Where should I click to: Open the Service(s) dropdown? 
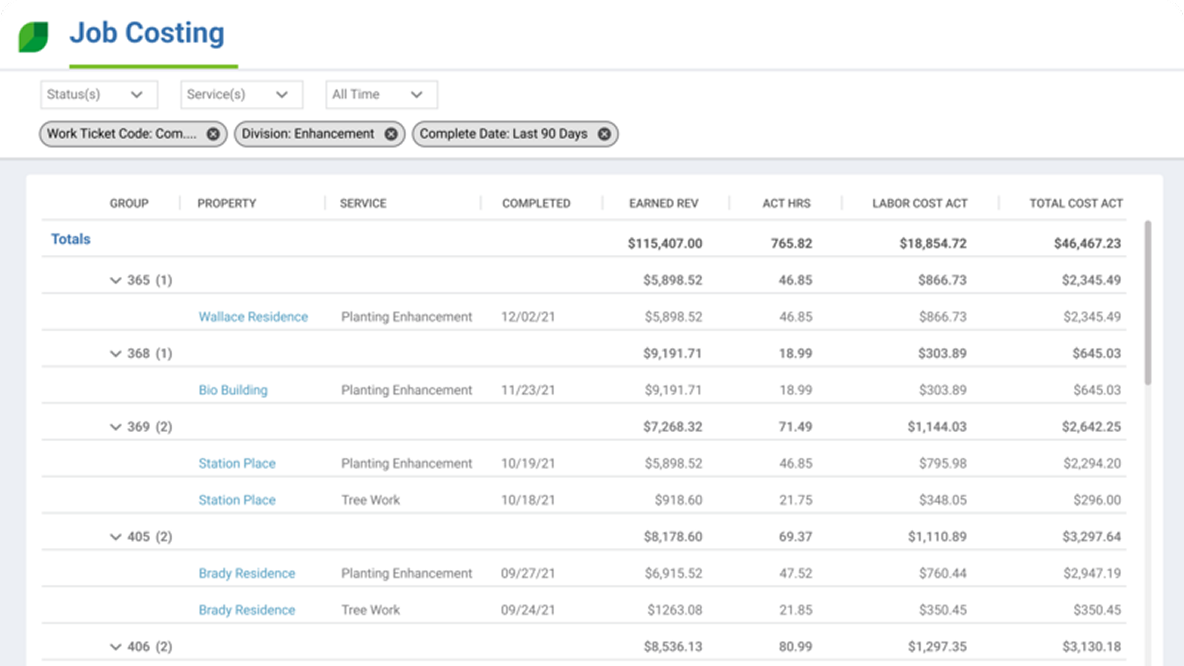[240, 95]
